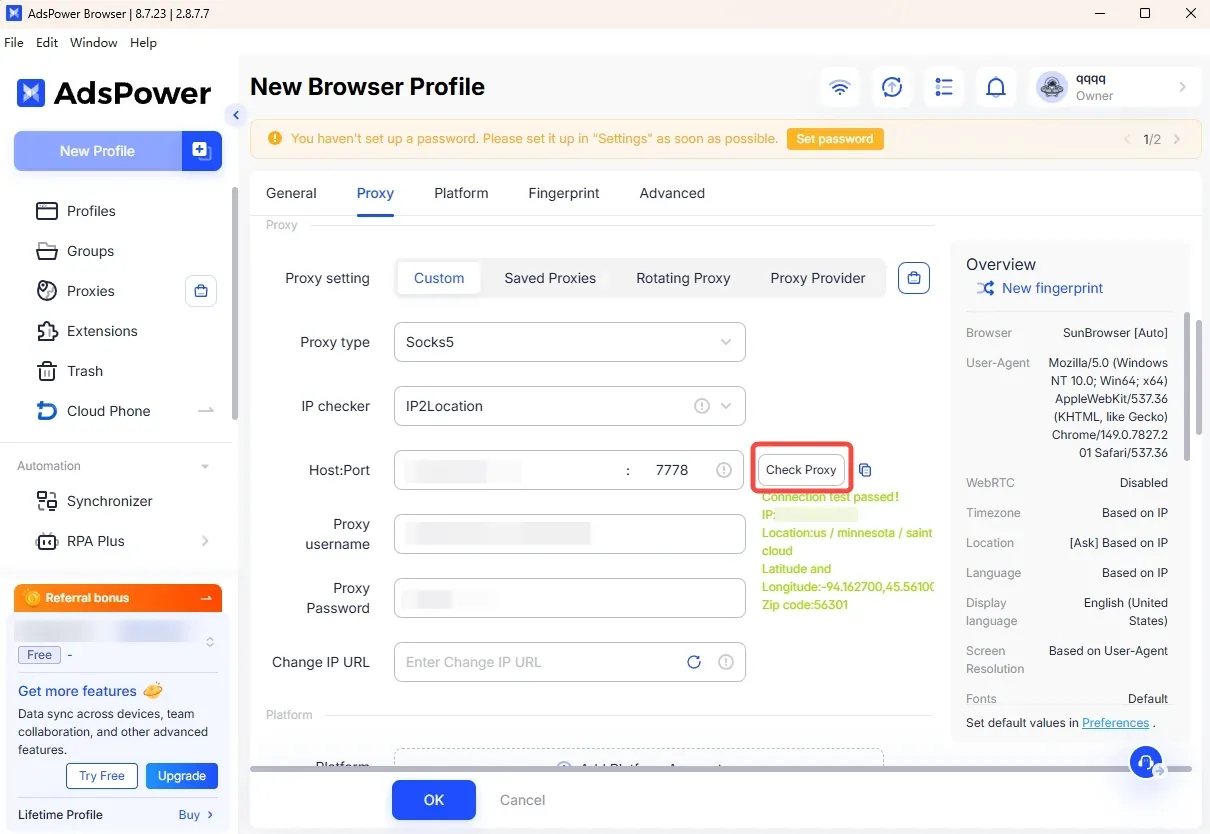Viewport: 1210px width, 834px height.
Task: Open the support headset chat bubble
Action: [1147, 762]
